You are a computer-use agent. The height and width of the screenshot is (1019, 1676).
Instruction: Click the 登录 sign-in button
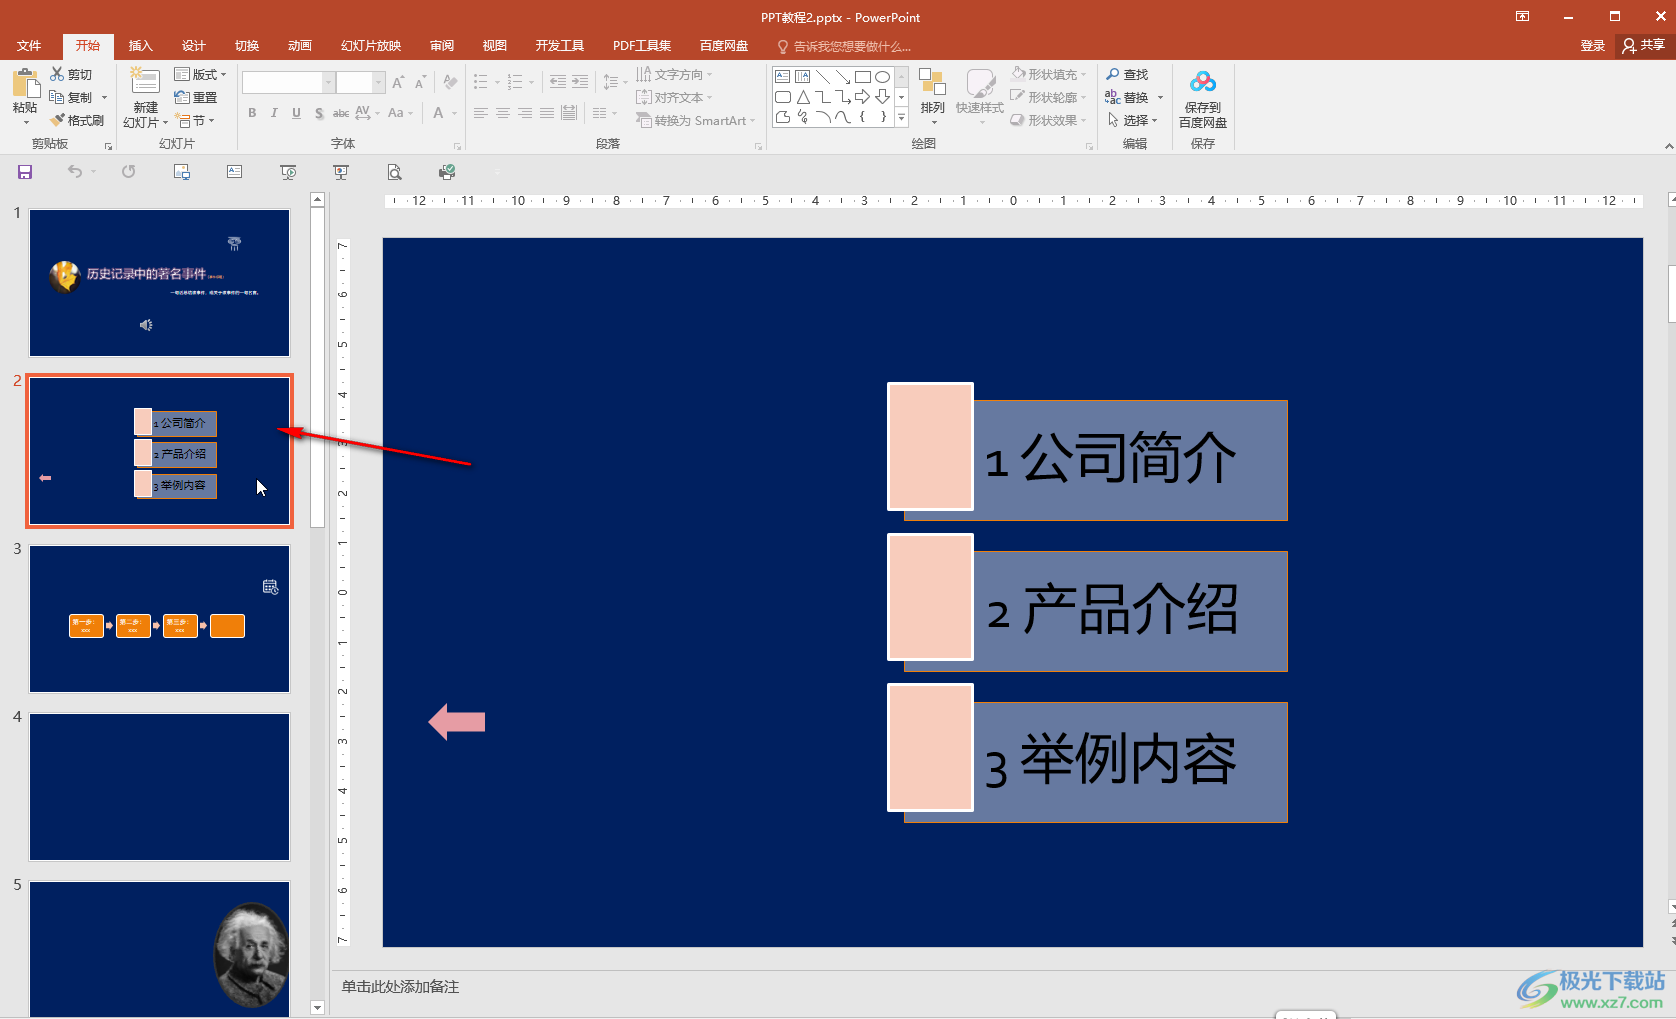[1592, 46]
